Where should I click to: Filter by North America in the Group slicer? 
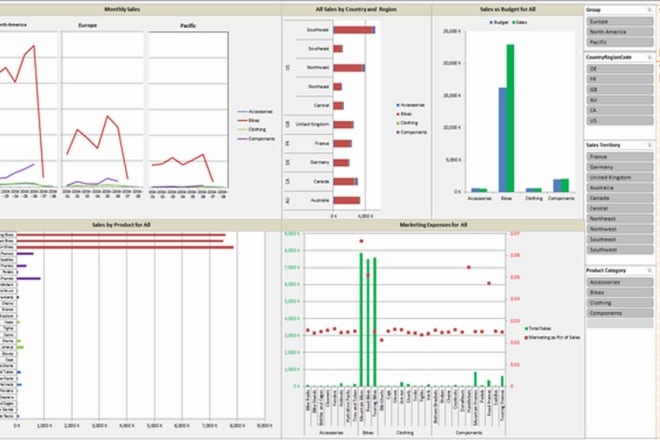pyautogui.click(x=620, y=32)
